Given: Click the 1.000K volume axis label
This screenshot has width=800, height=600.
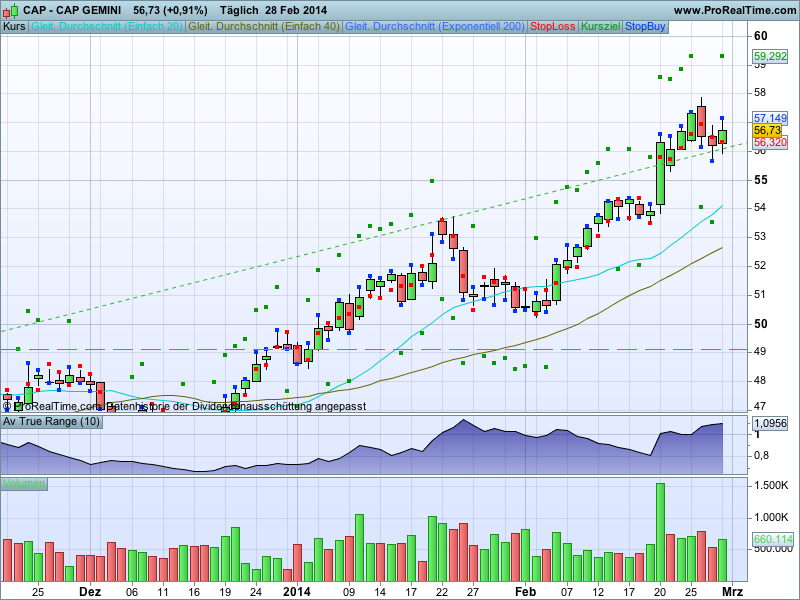Looking at the screenshot, I should [x=771, y=517].
